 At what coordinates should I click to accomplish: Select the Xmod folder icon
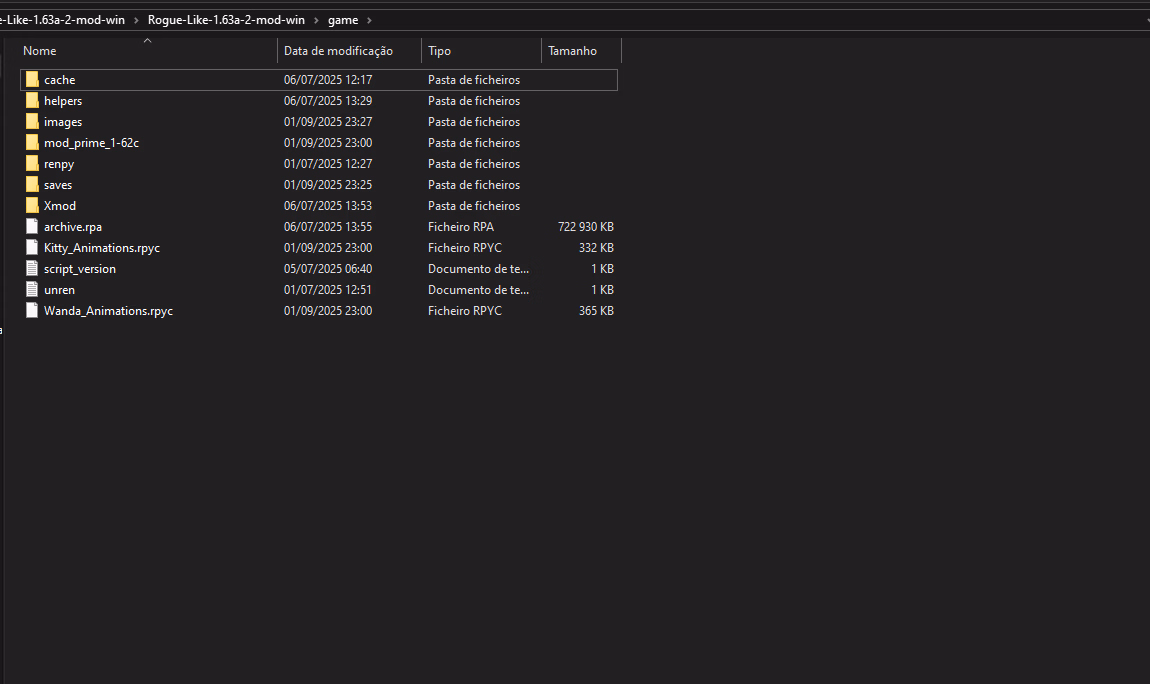[32, 206]
